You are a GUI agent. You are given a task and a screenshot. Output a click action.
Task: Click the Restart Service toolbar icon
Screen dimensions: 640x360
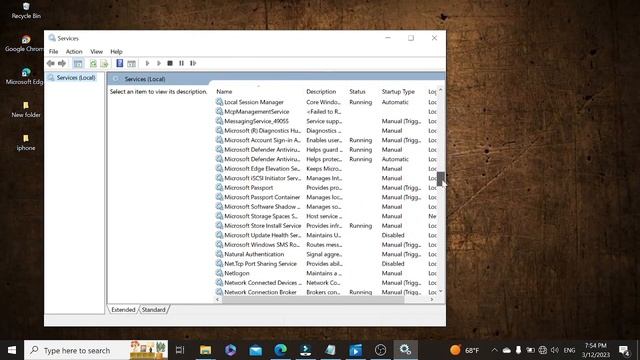[x=193, y=63]
